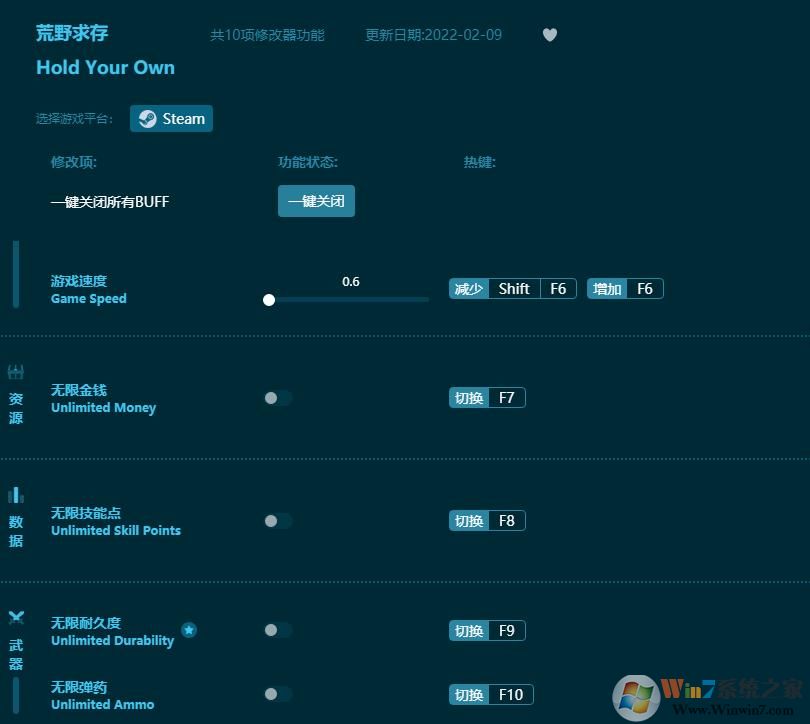Turn on Unlimited Durability switch
Screen dimensions: 810x724
click(x=278, y=630)
